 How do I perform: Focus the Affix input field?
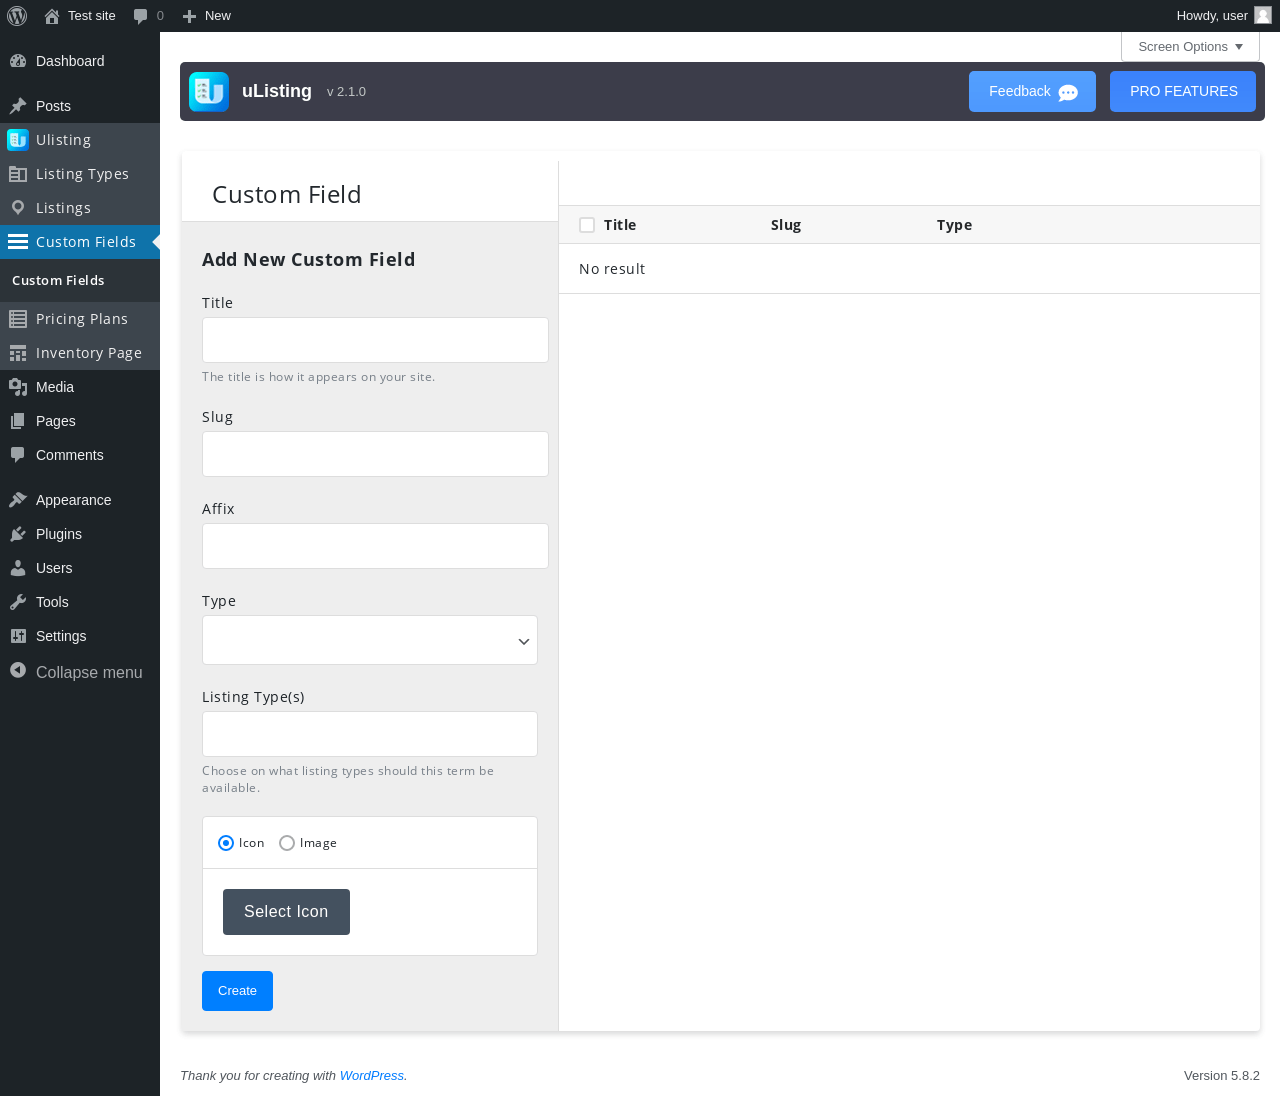pyautogui.click(x=375, y=546)
